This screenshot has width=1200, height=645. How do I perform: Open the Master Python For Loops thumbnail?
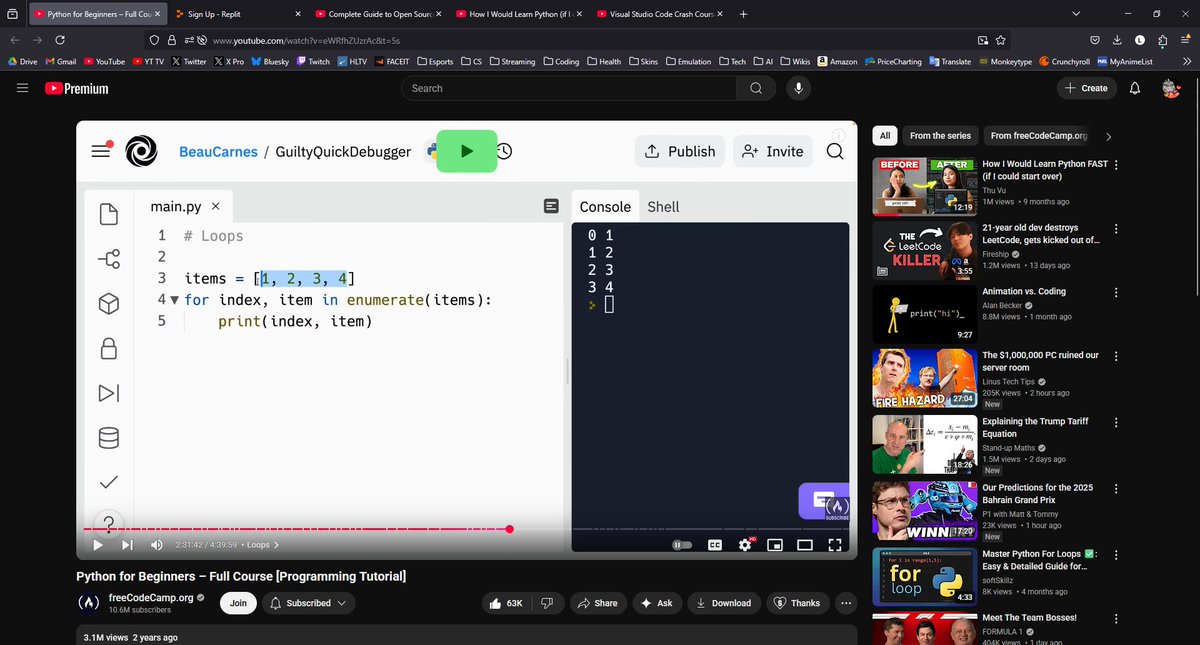[924, 576]
